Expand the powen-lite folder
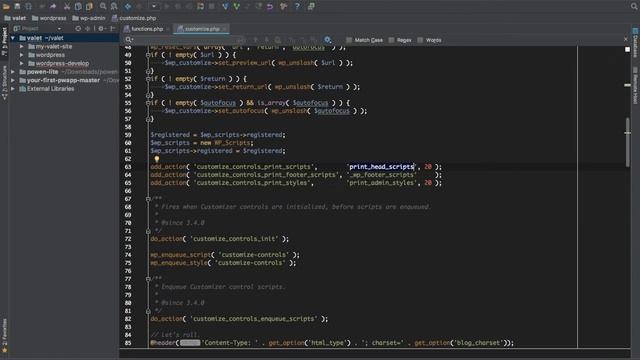The image size is (640, 360). pyautogui.click(x=13, y=72)
